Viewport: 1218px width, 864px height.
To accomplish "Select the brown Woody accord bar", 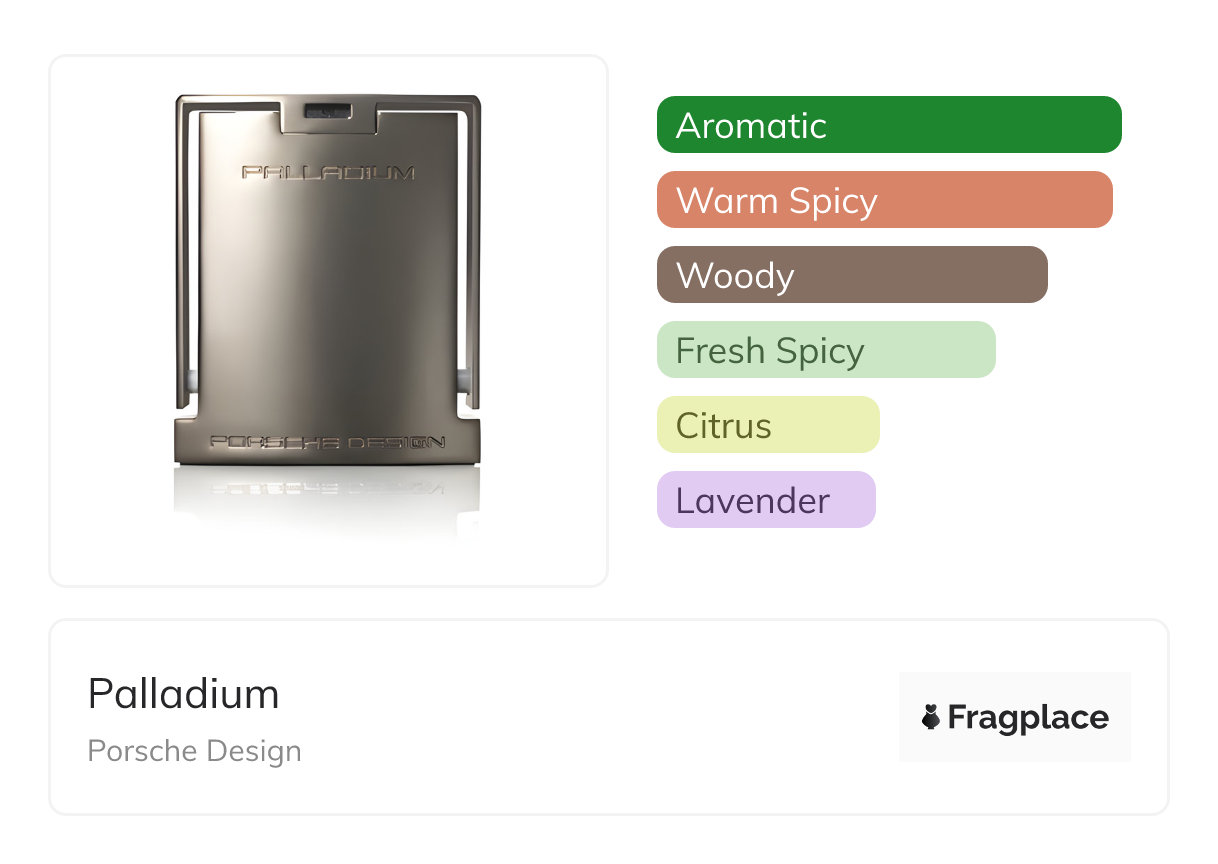I will pyautogui.click(x=851, y=275).
